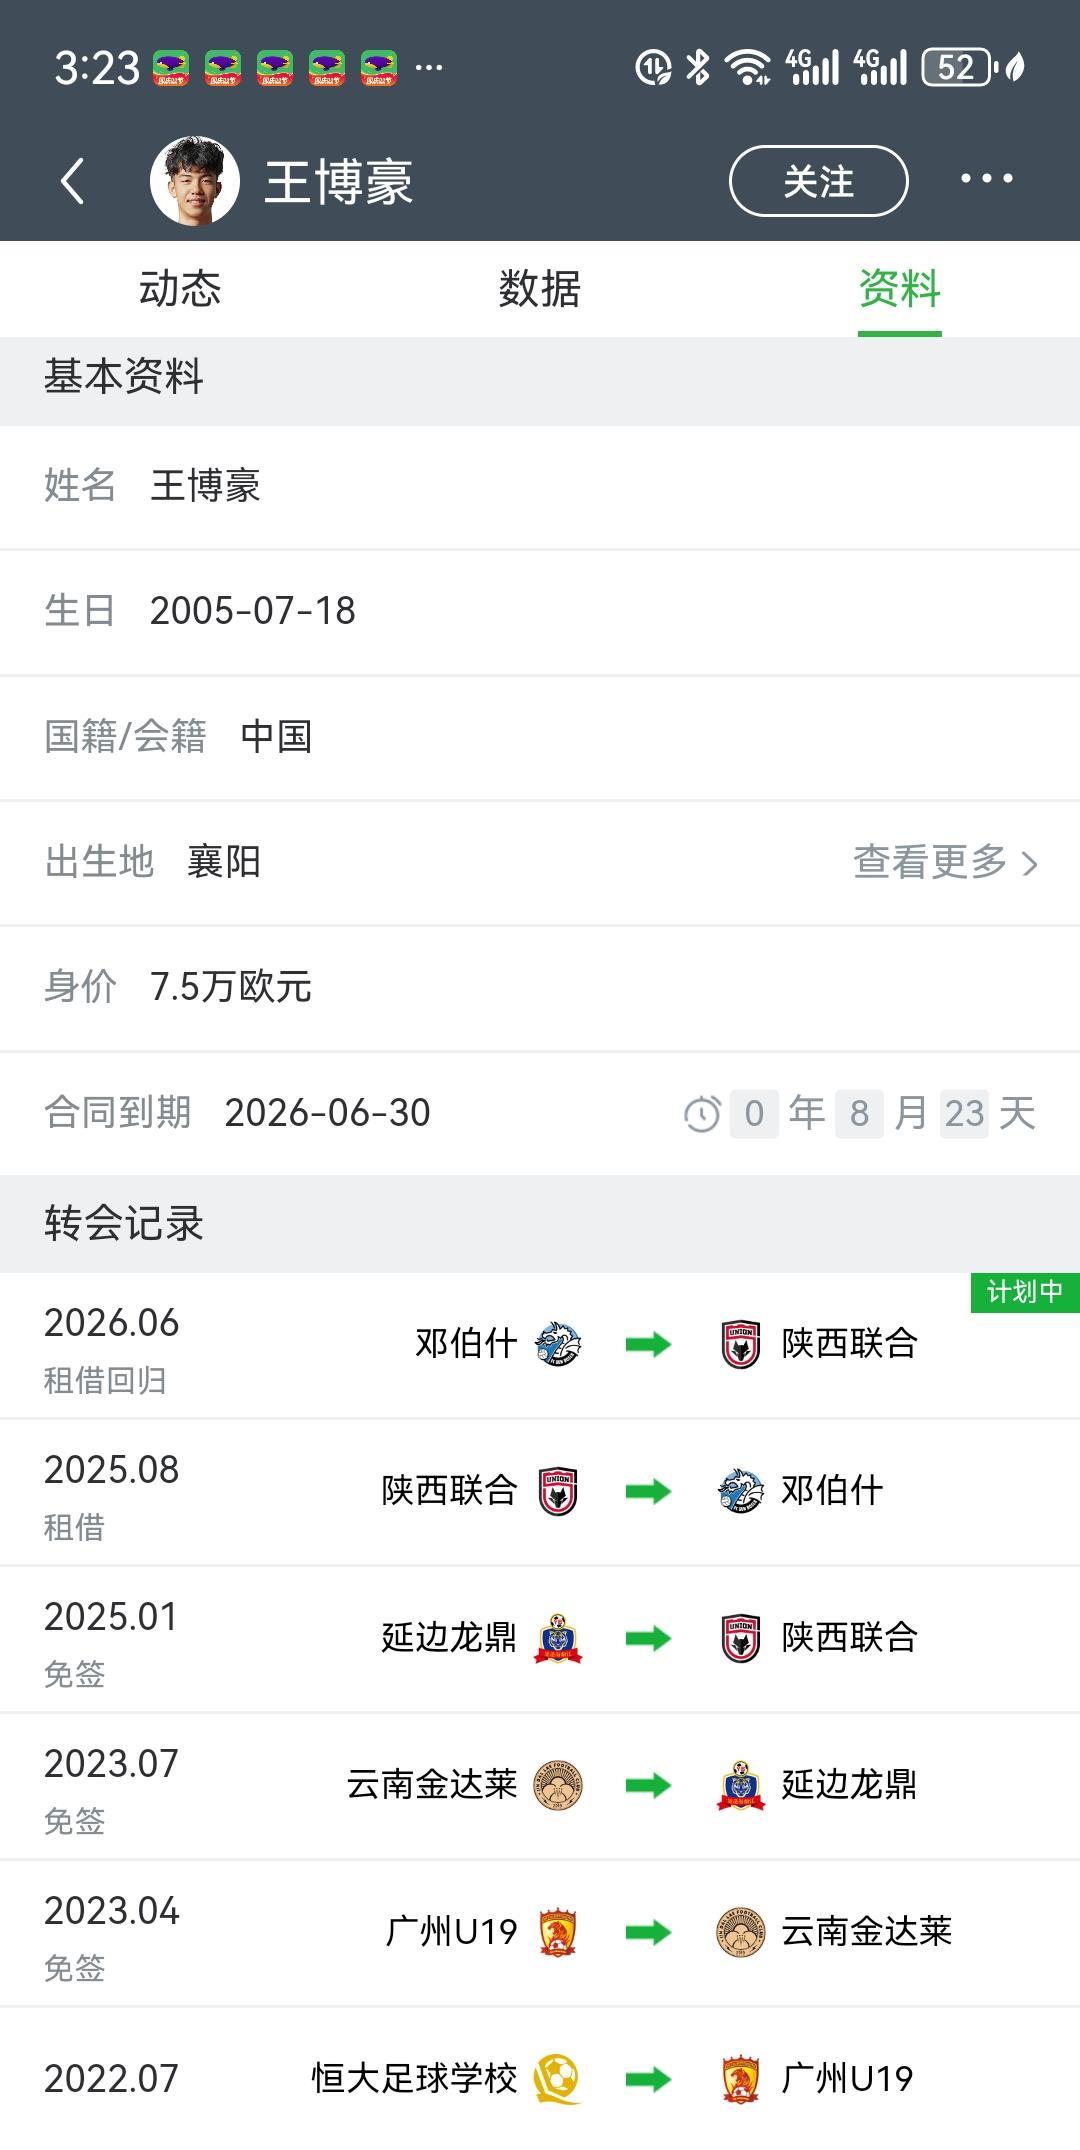Tap the 广州U19 logo in 2023.04 transfer
The height and width of the screenshot is (2150, 1080).
coord(557,1932)
